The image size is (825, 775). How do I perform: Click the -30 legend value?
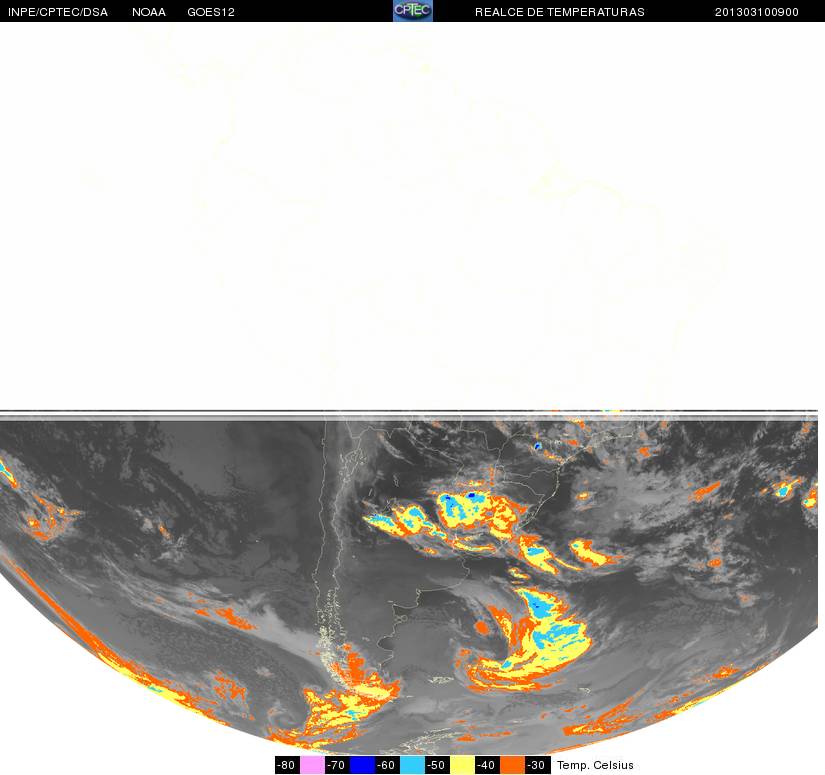537,765
